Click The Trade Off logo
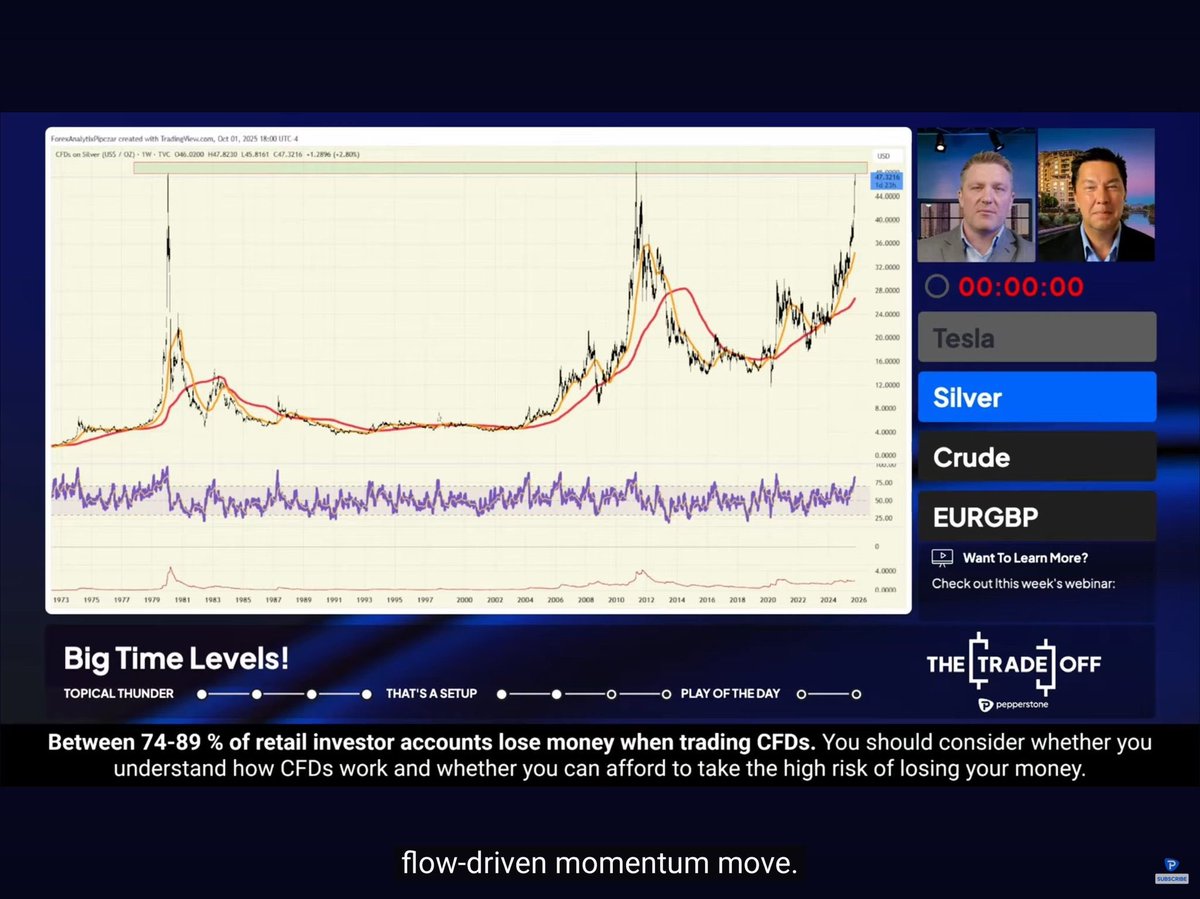 pyautogui.click(x=1014, y=663)
